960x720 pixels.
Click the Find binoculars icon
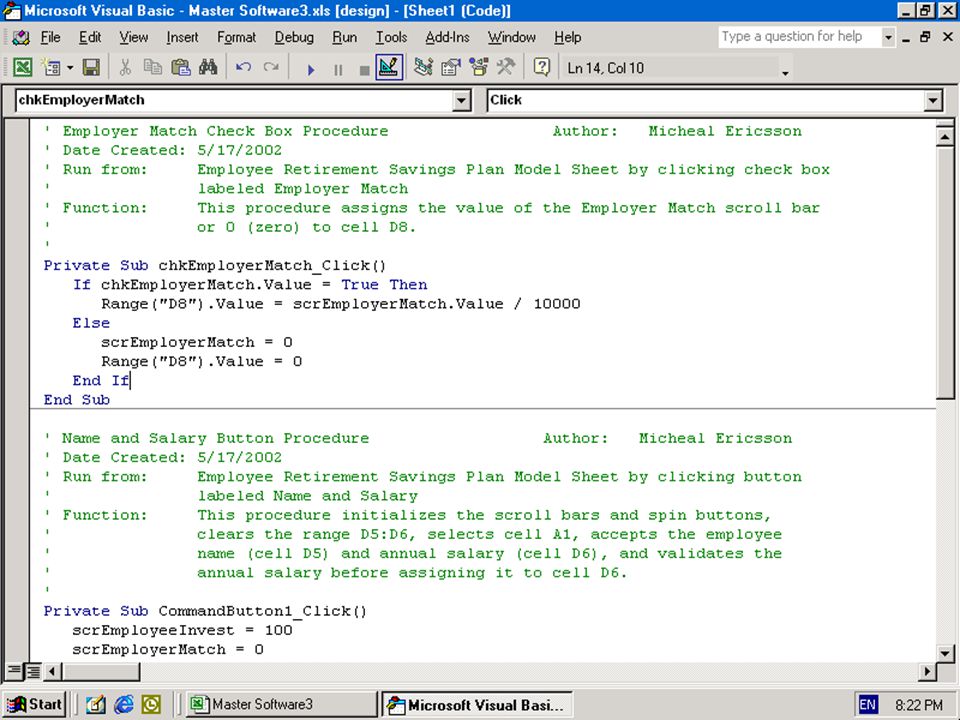208,67
